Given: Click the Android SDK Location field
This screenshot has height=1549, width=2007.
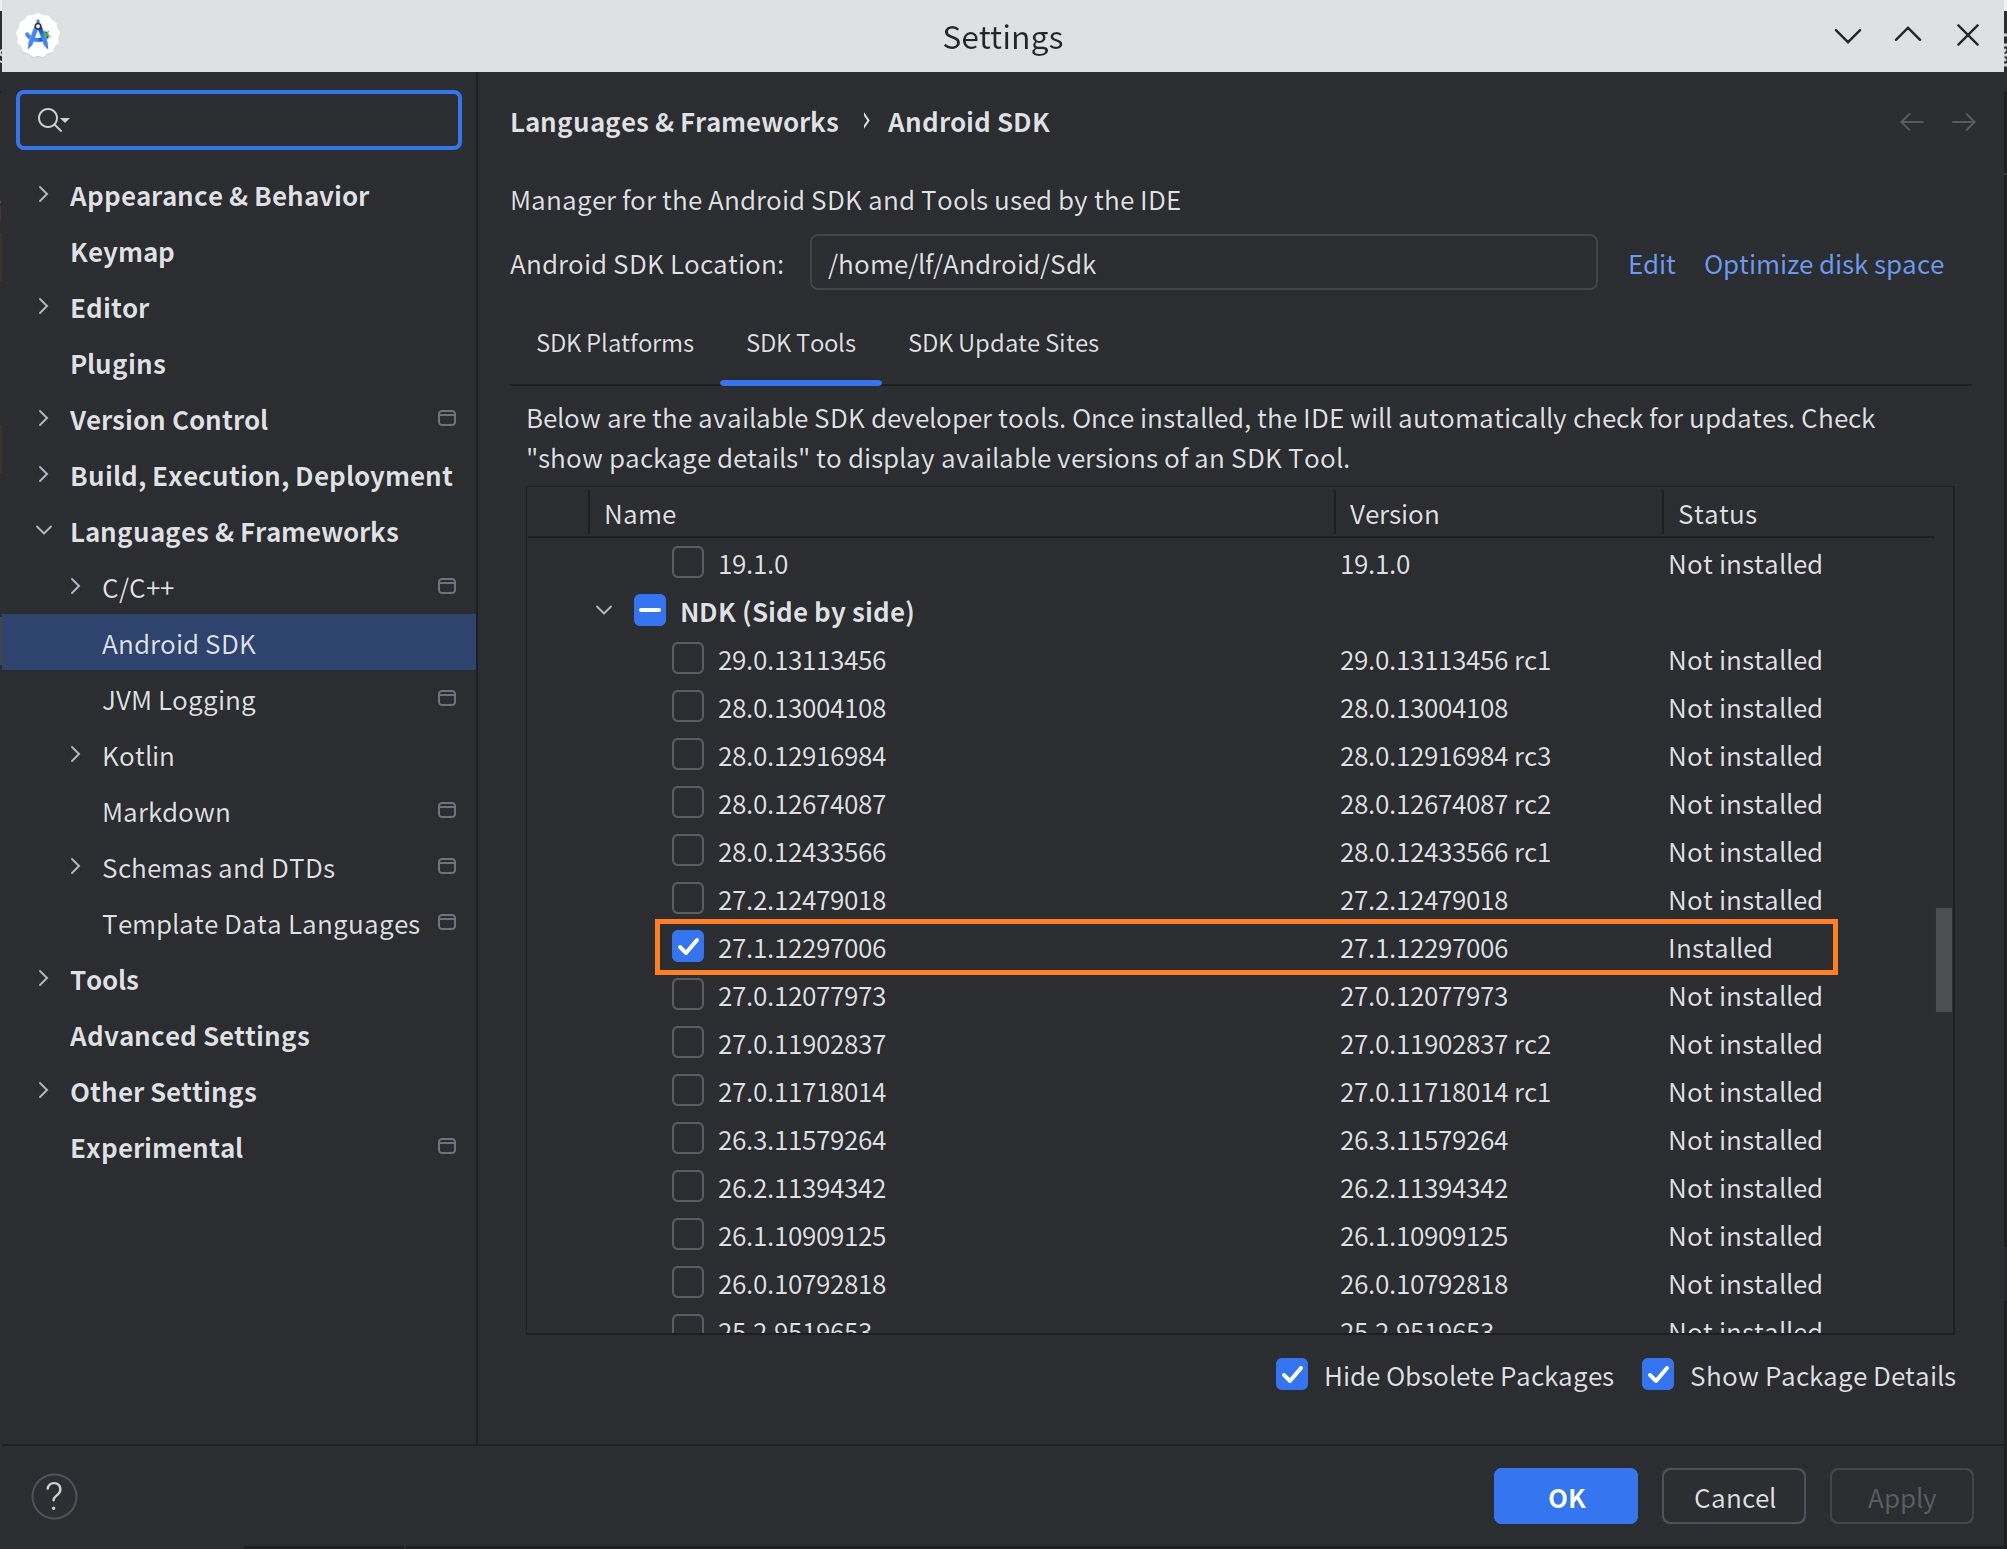Looking at the screenshot, I should coord(1202,264).
